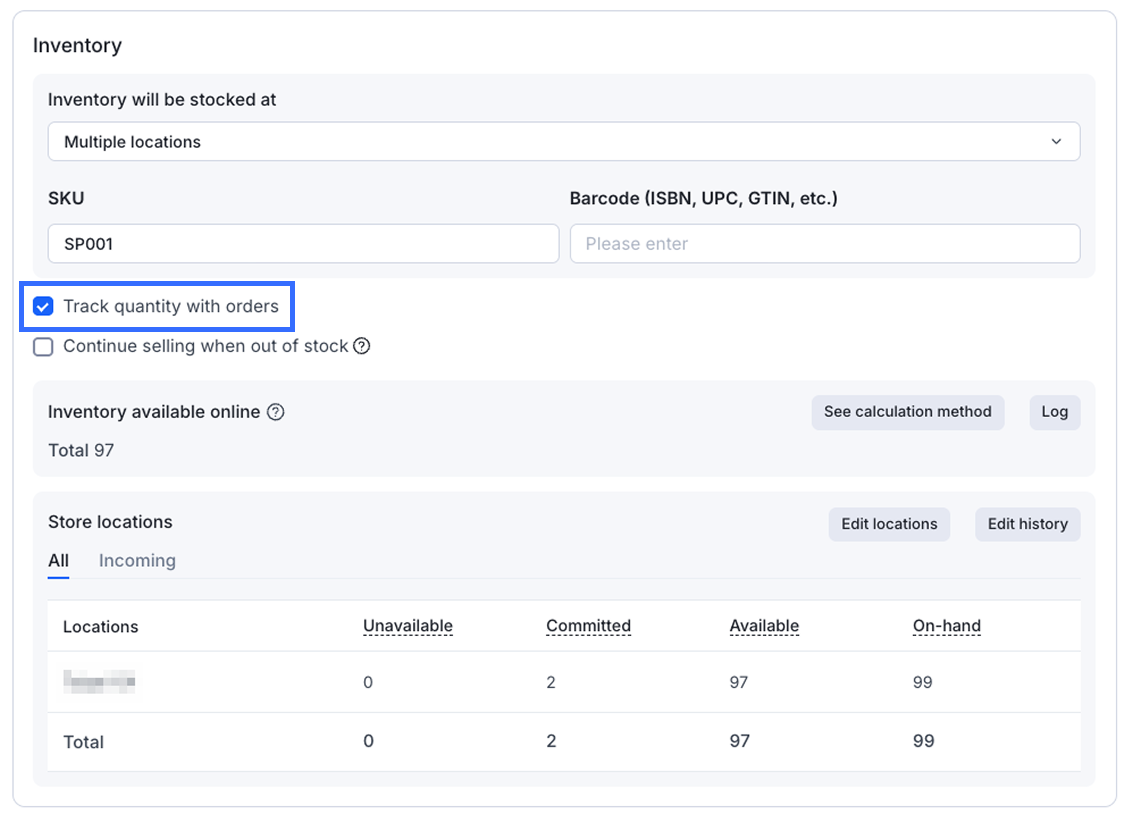Click help icon next to Inventory available online

(x=276, y=412)
